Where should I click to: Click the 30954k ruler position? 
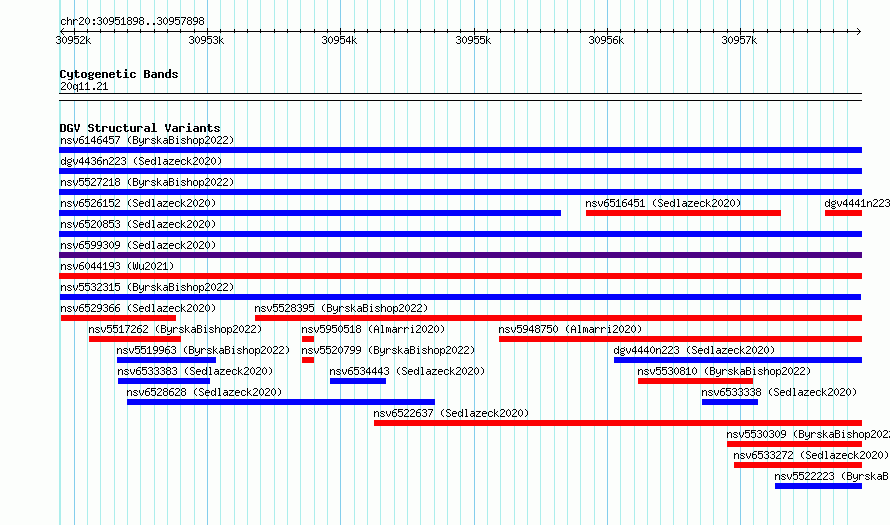coord(339,40)
